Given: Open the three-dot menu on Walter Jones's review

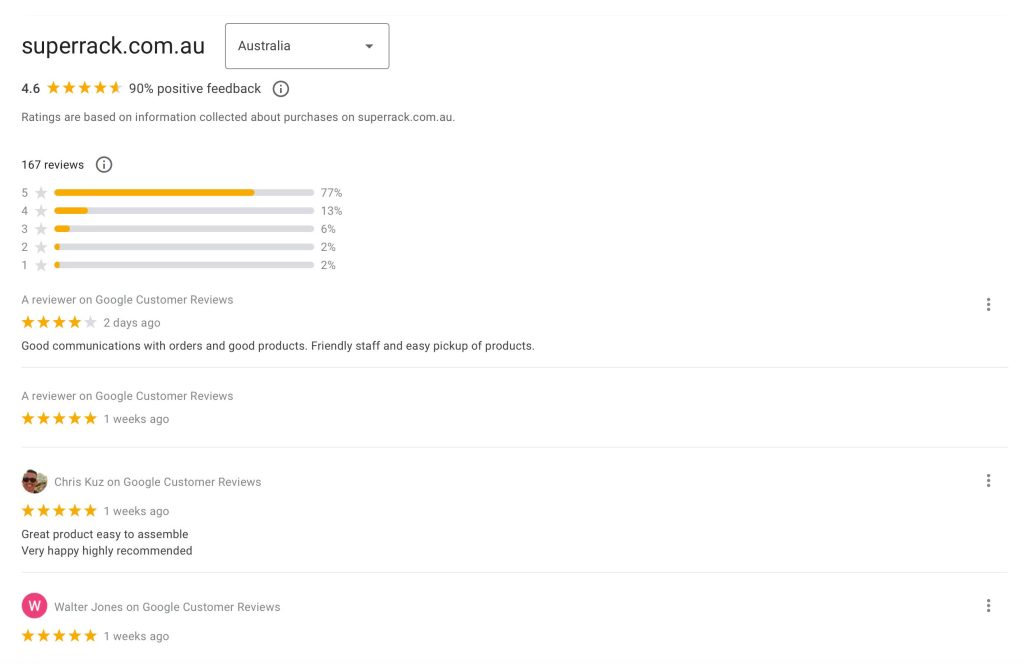Looking at the screenshot, I should point(988,605).
